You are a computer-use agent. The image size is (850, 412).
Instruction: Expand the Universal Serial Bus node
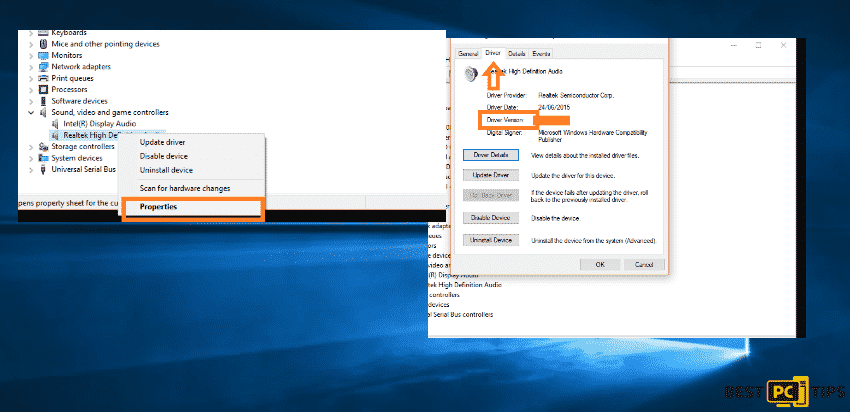[30, 169]
